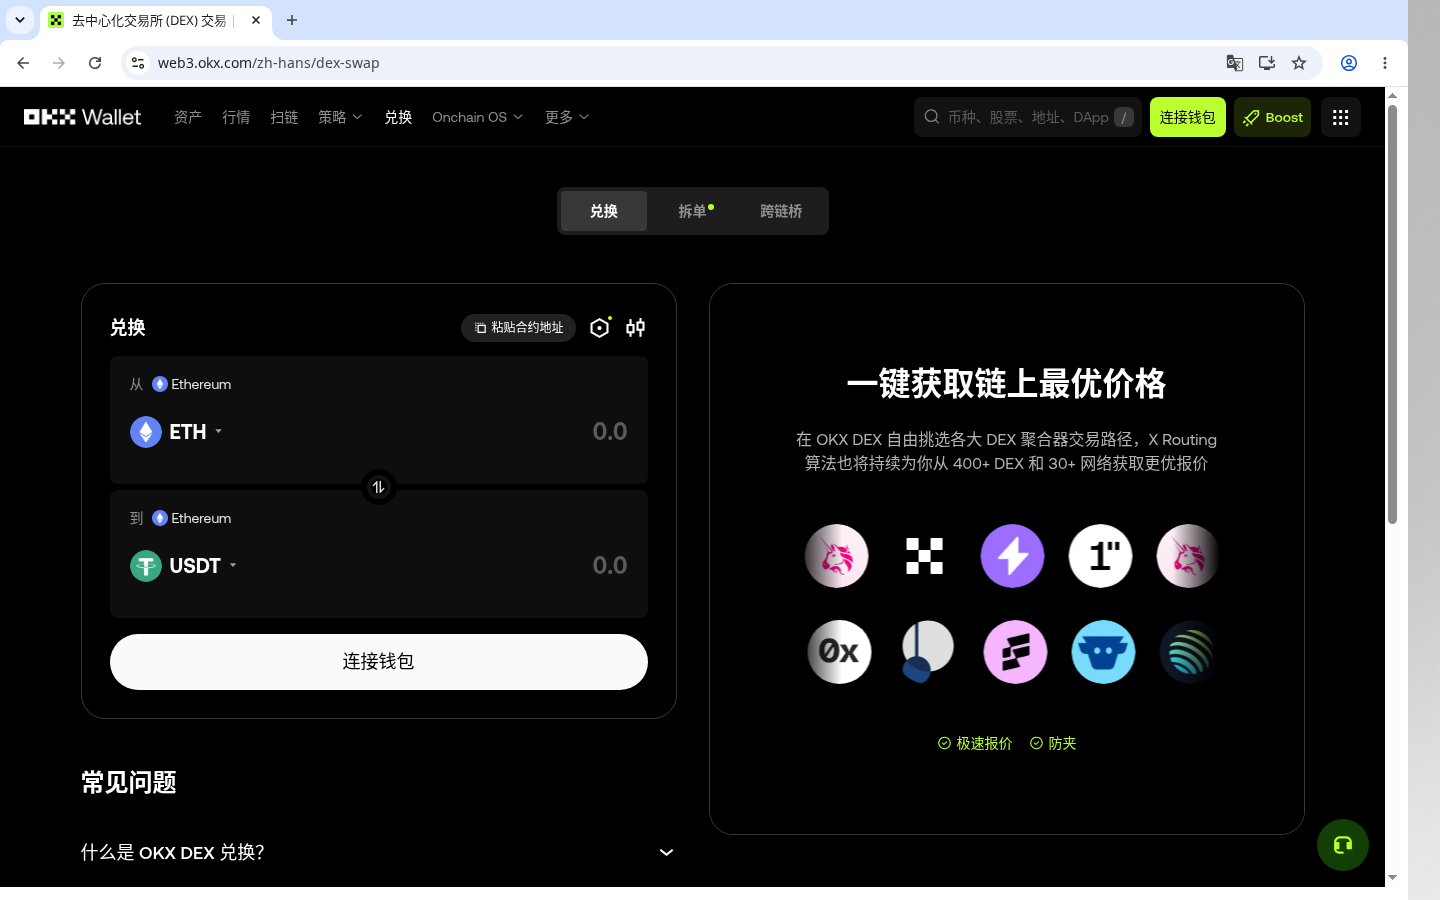Click the gray circle with blue dot icon
The width and height of the screenshot is (1440, 900).
click(x=927, y=652)
